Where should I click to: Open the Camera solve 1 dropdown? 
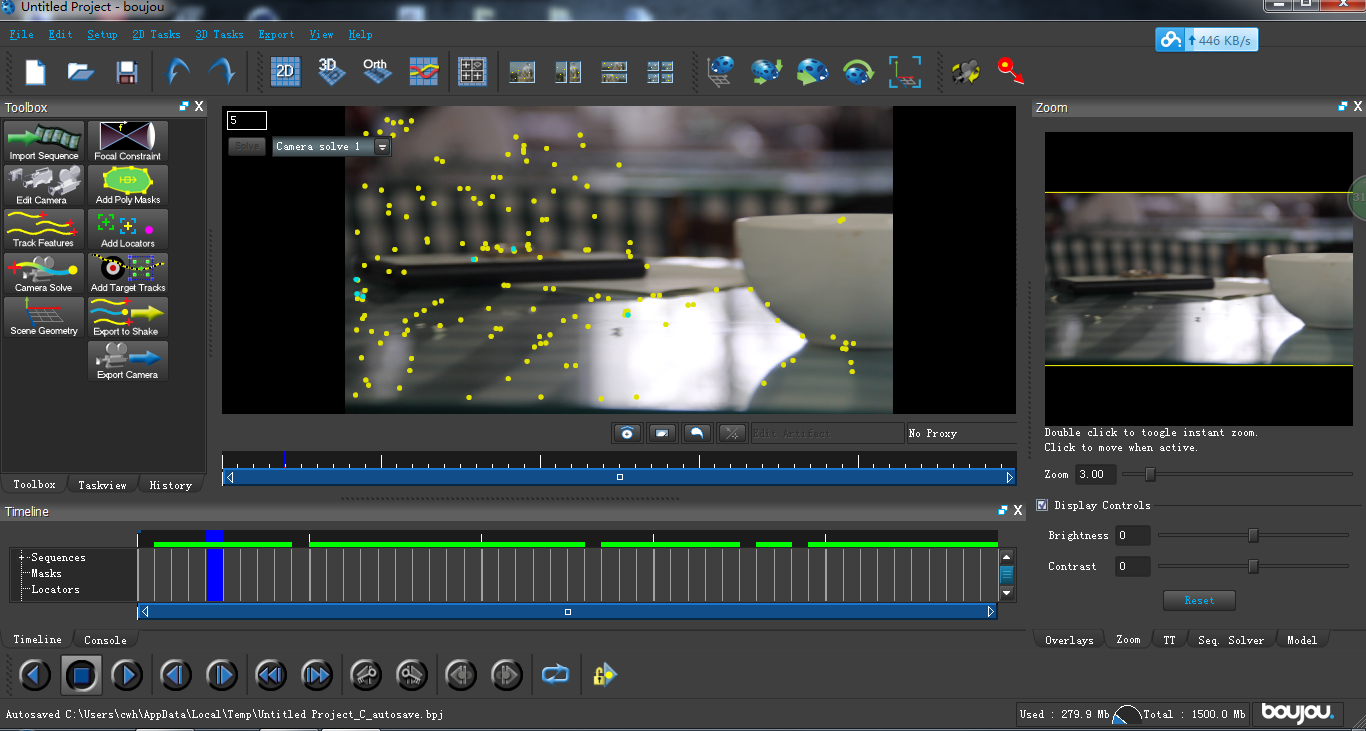pyautogui.click(x=382, y=147)
